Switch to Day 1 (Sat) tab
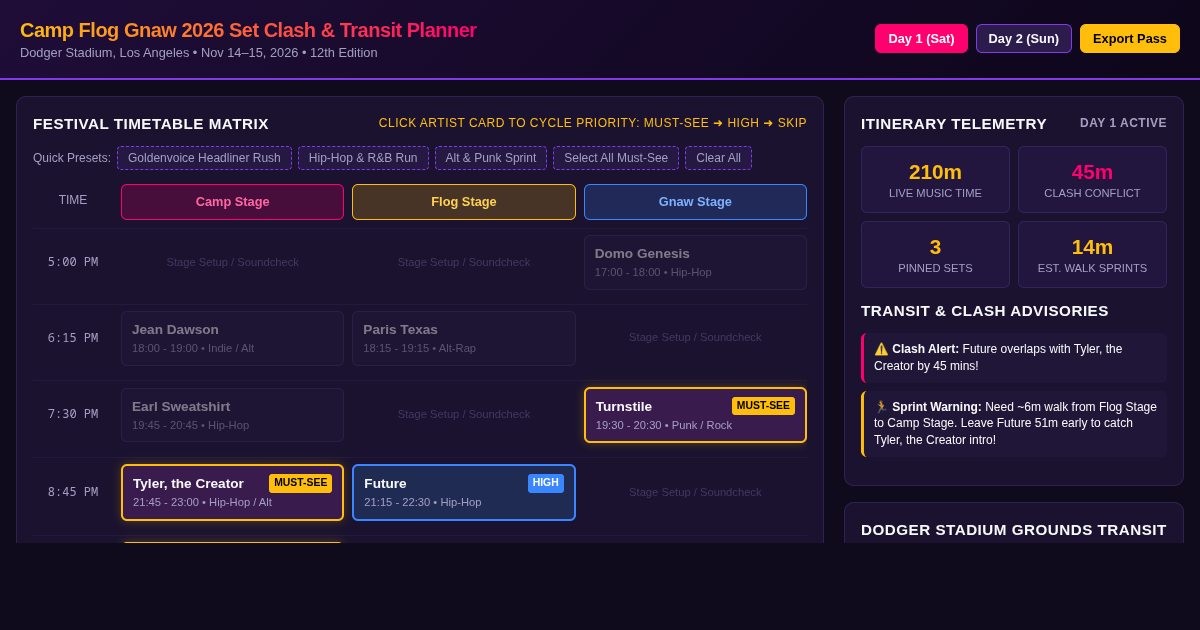1200x630 pixels. point(921,38)
